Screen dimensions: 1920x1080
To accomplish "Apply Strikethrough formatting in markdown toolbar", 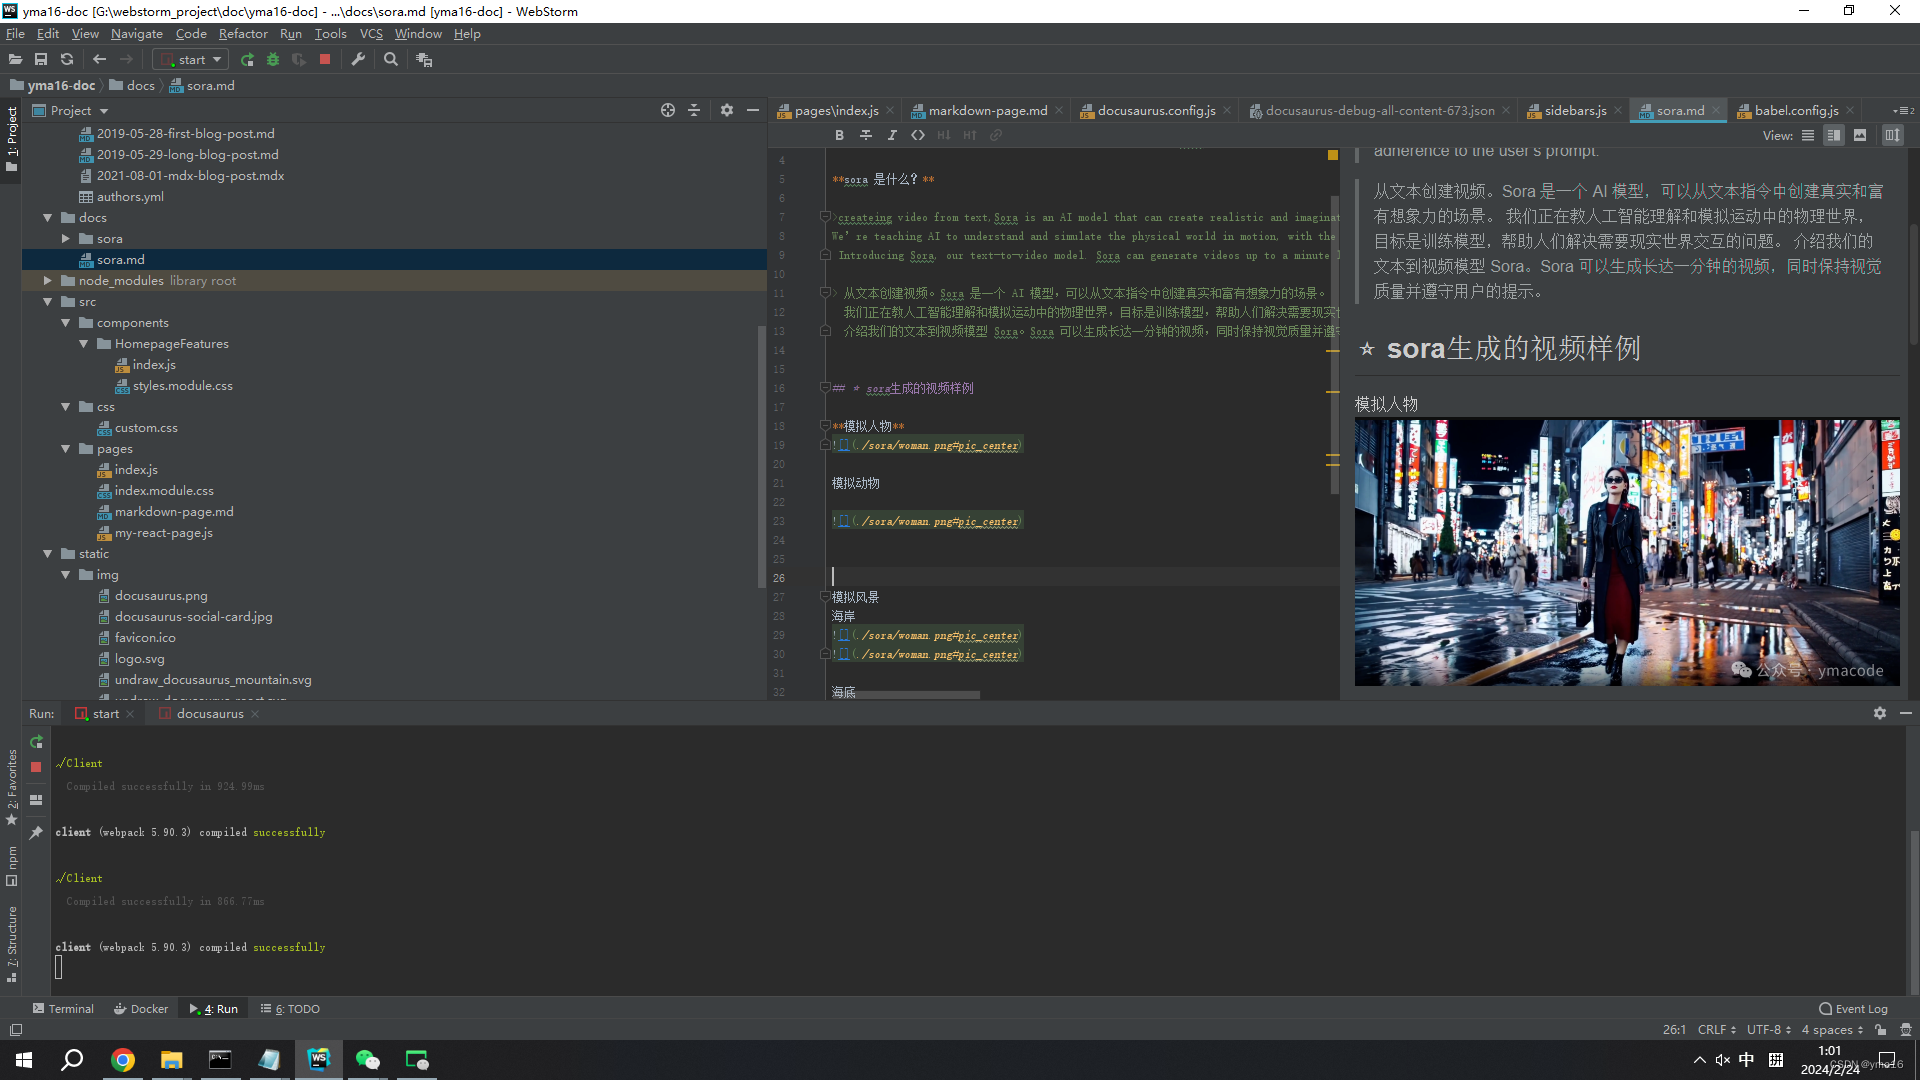I will point(866,135).
